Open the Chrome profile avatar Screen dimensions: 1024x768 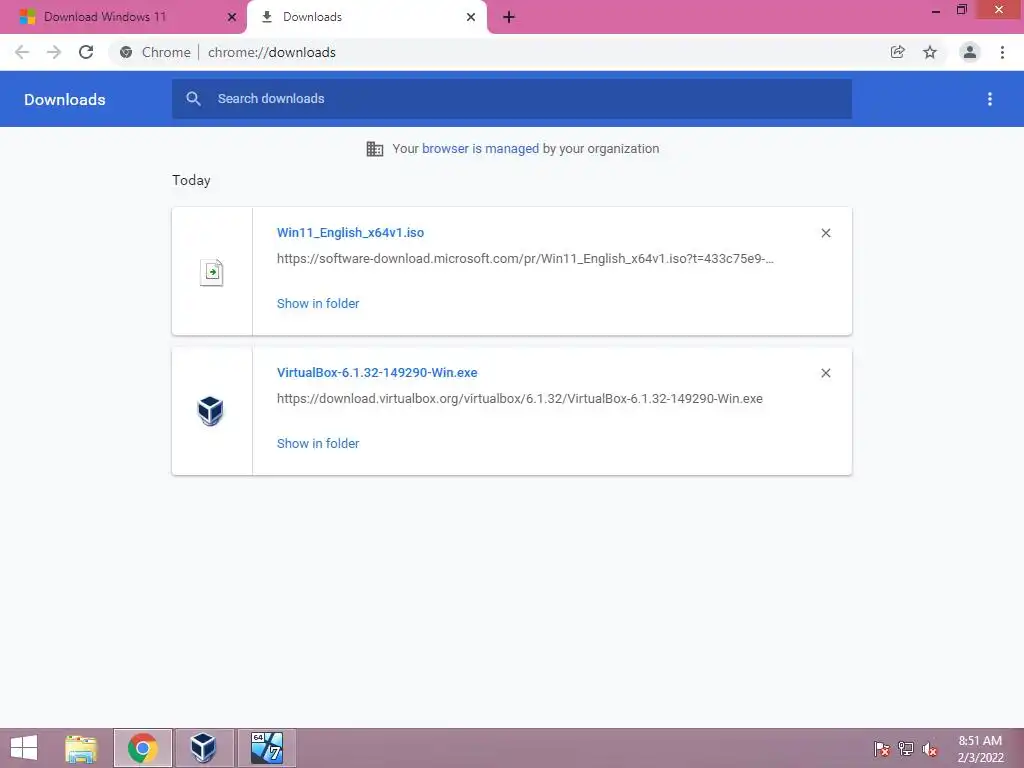pyautogui.click(x=970, y=52)
